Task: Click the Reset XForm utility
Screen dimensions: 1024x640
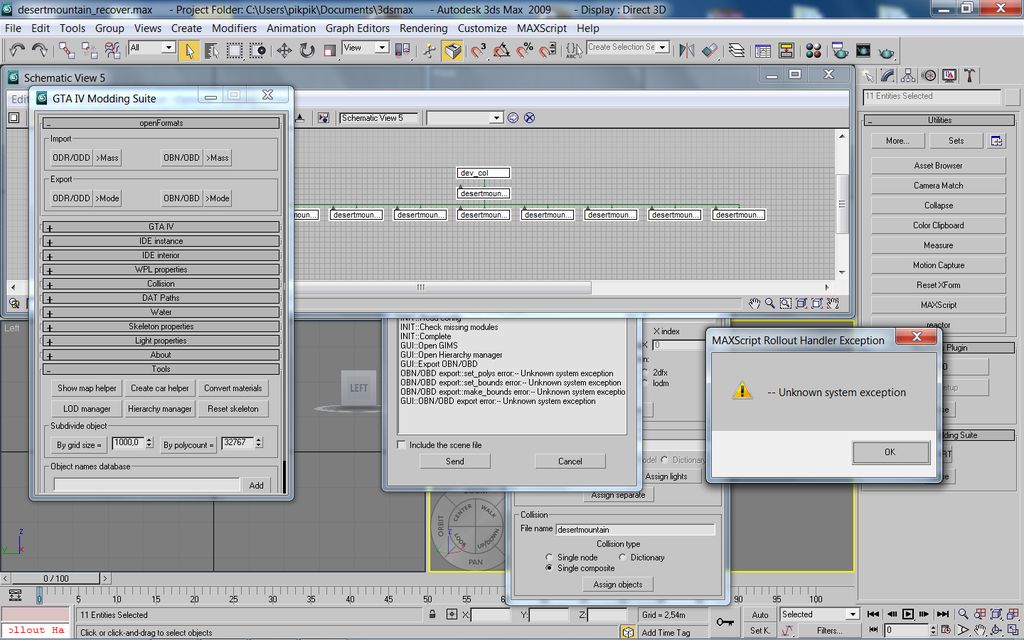Action: tap(938, 285)
